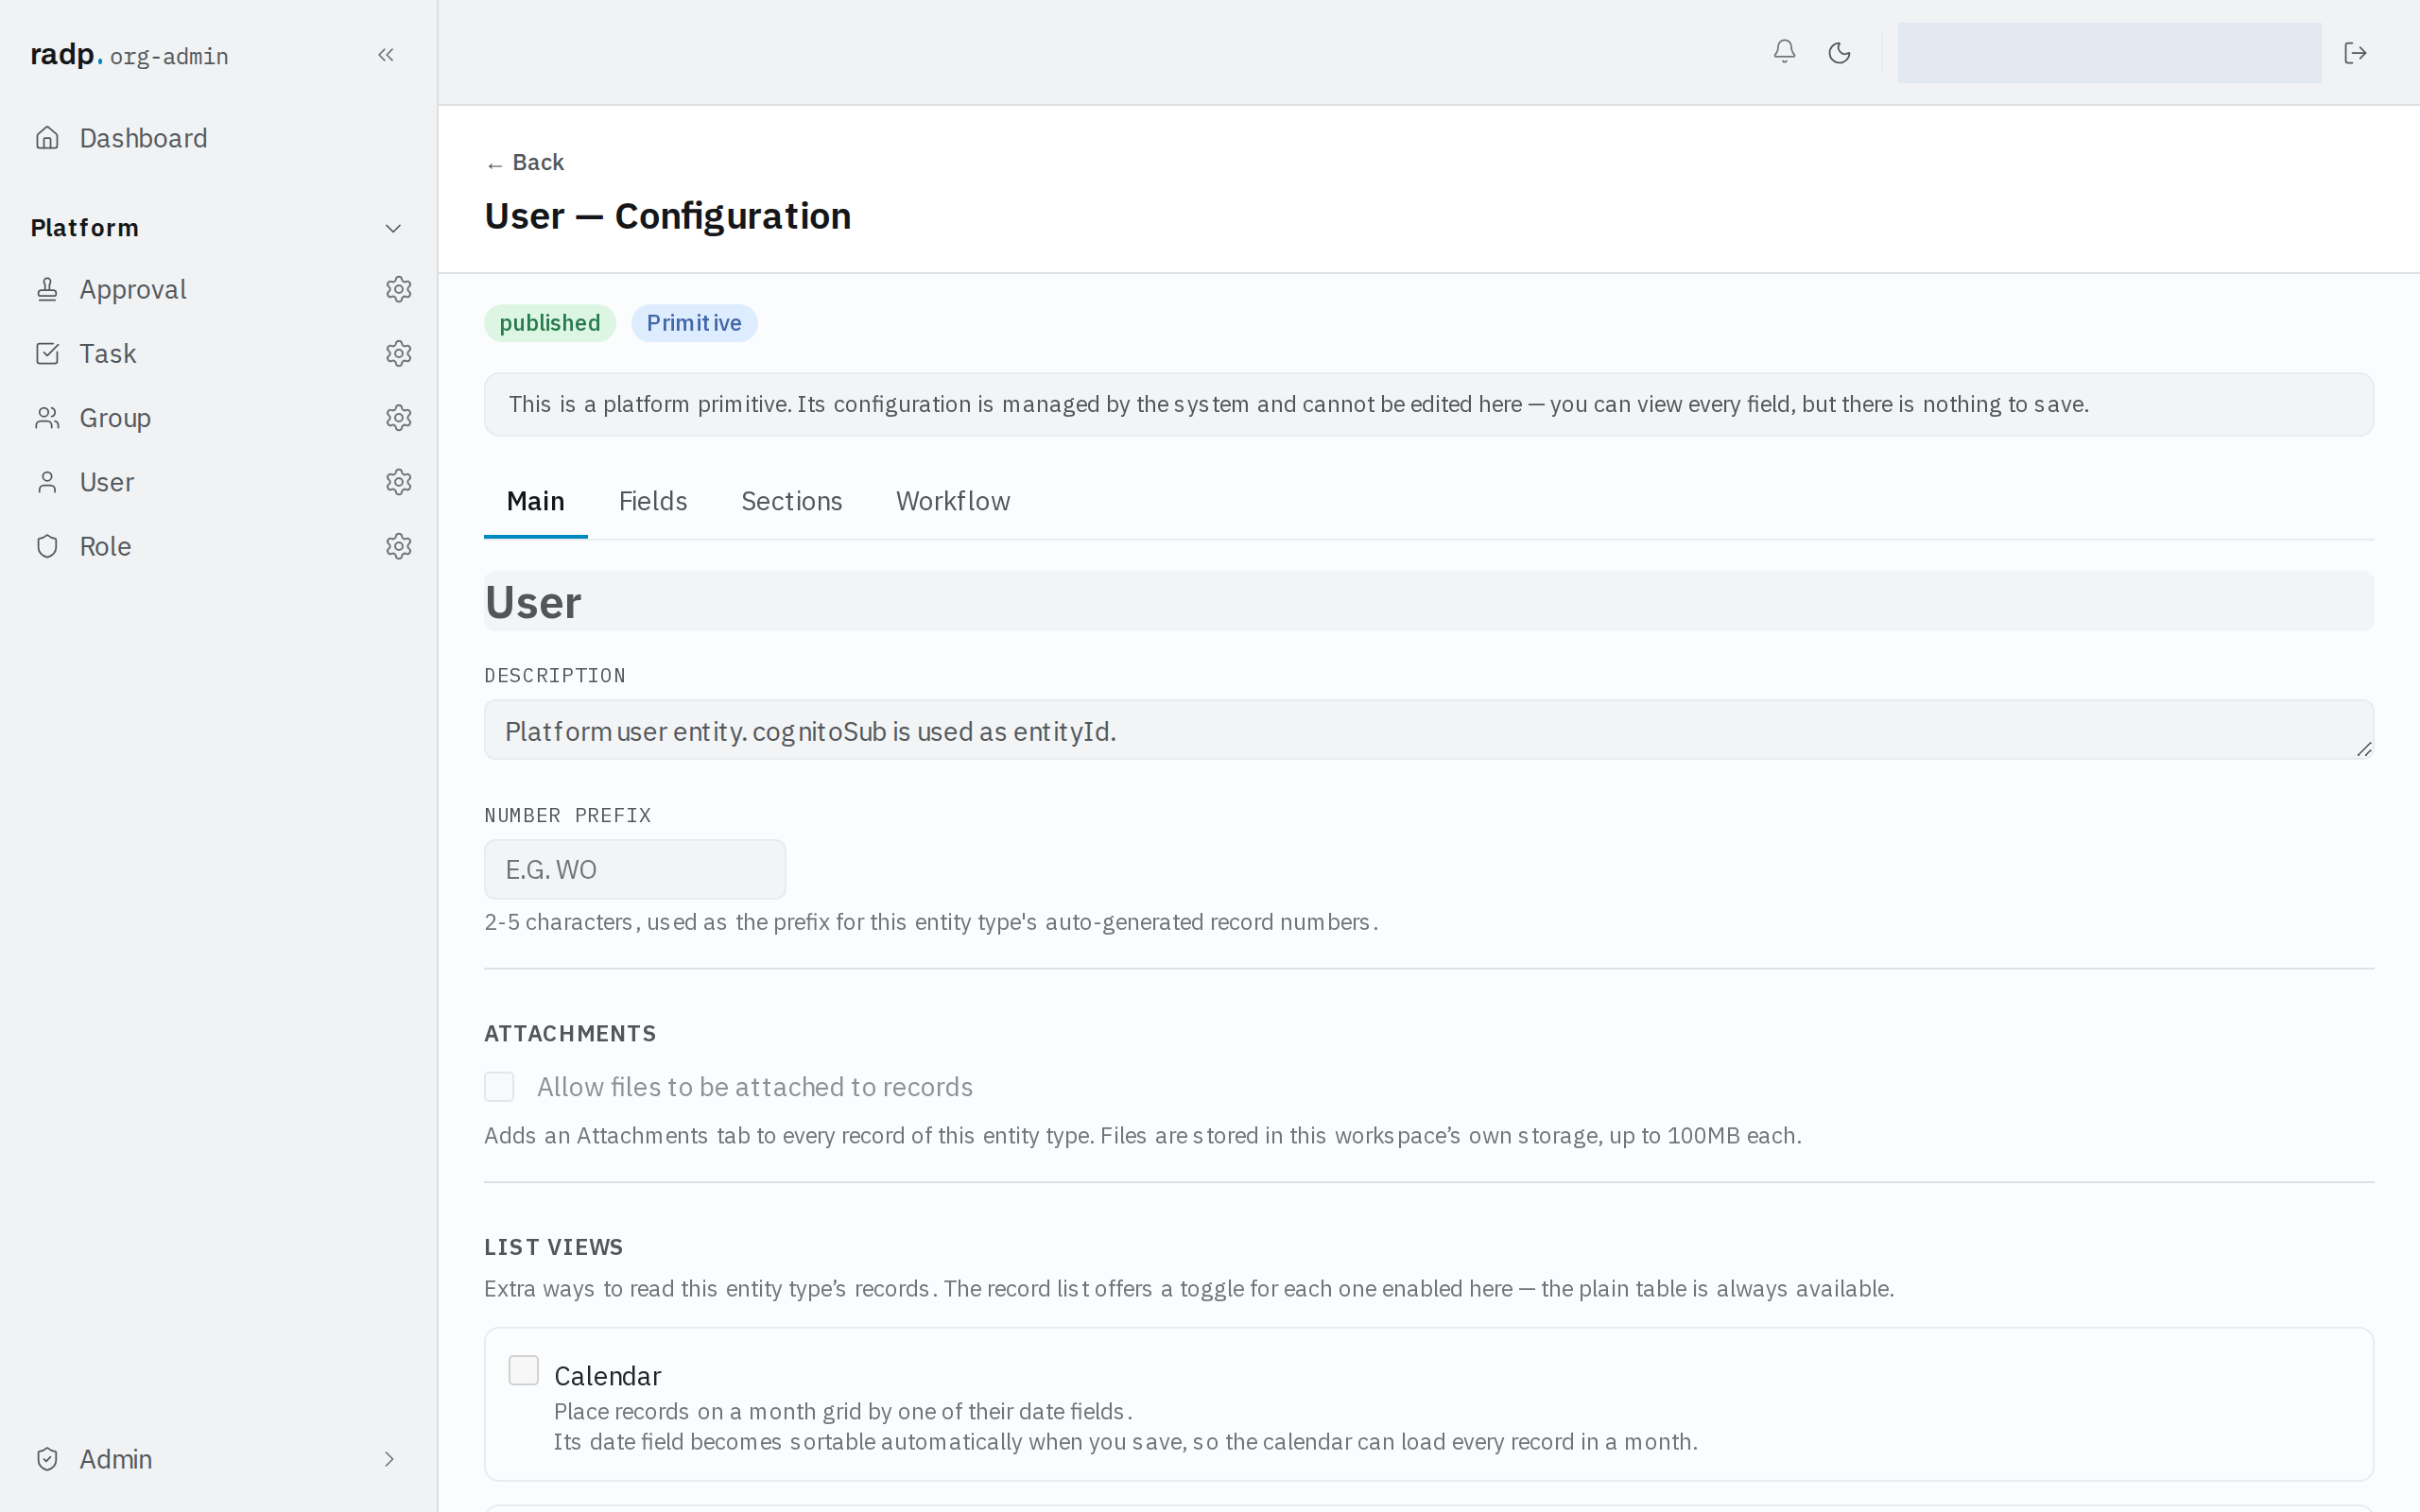Open User configuration gear
2420x1512 pixels.
click(399, 482)
